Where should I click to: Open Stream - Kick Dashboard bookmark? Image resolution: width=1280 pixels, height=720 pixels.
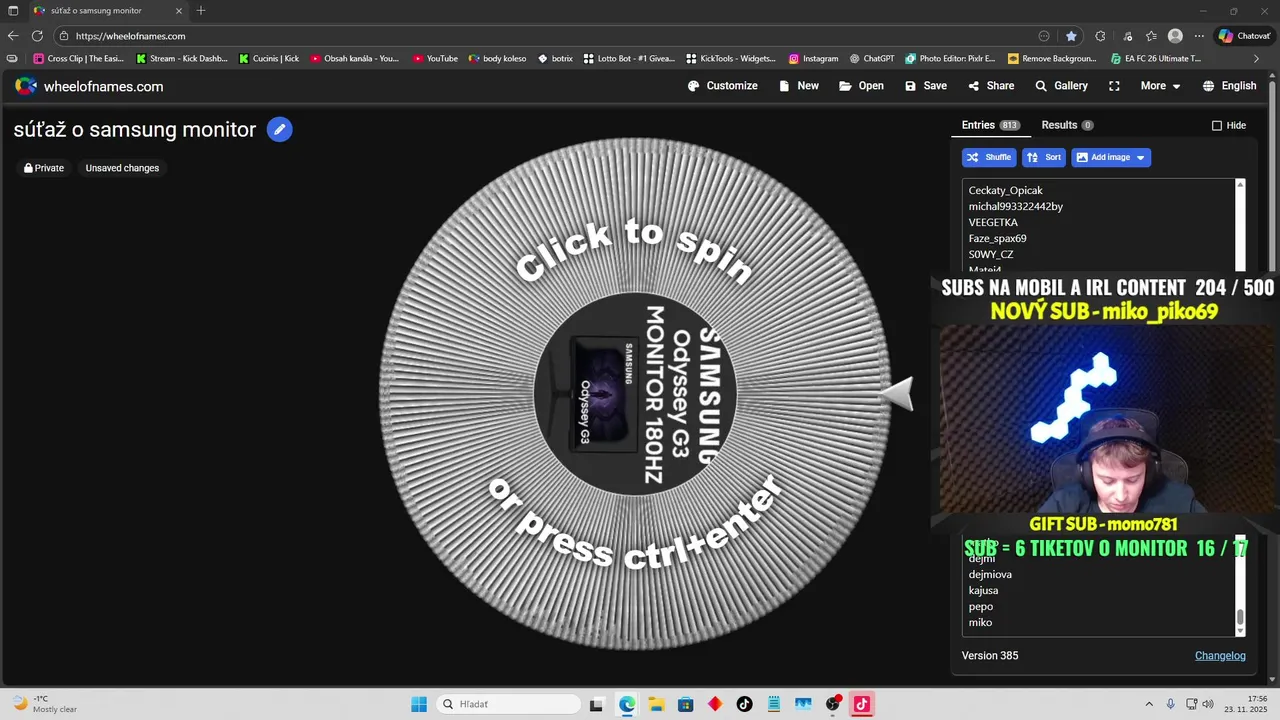click(x=182, y=58)
